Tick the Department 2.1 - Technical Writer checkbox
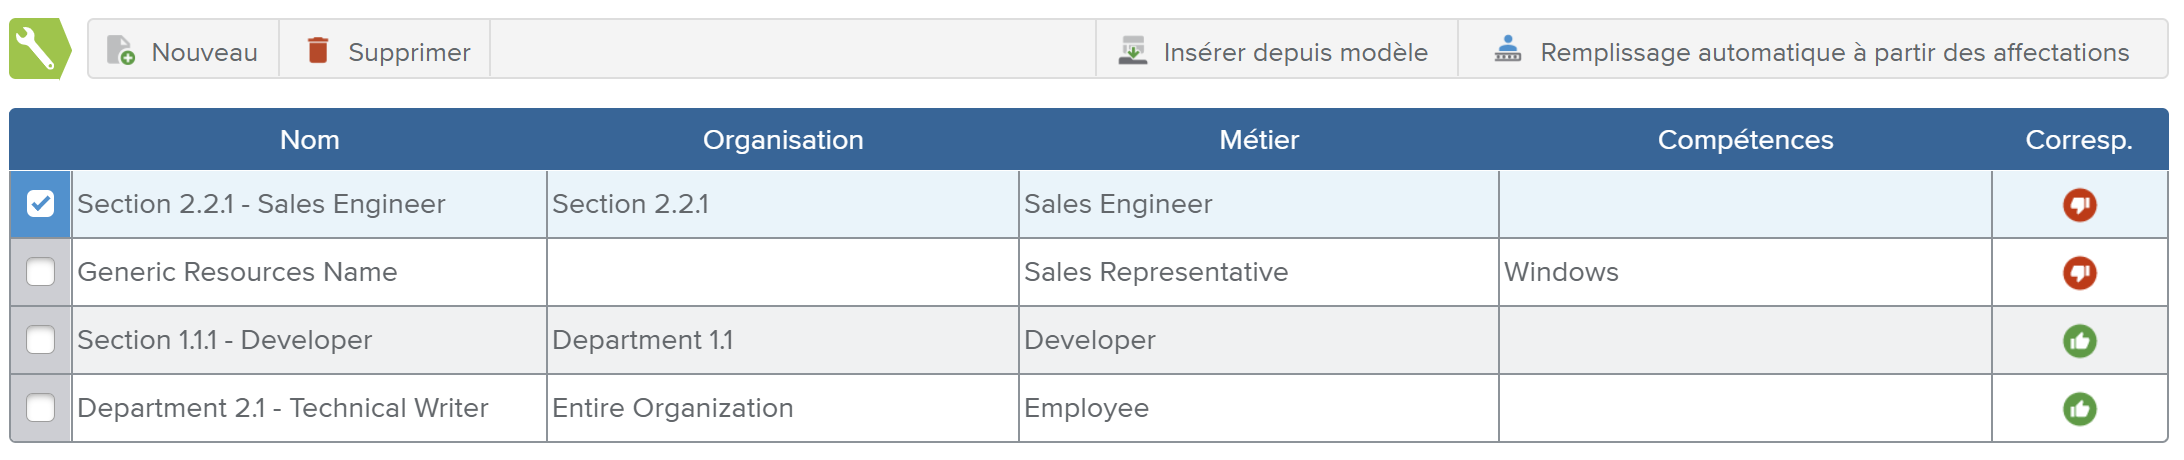Screen dimensions: 2184x460 click(41, 408)
